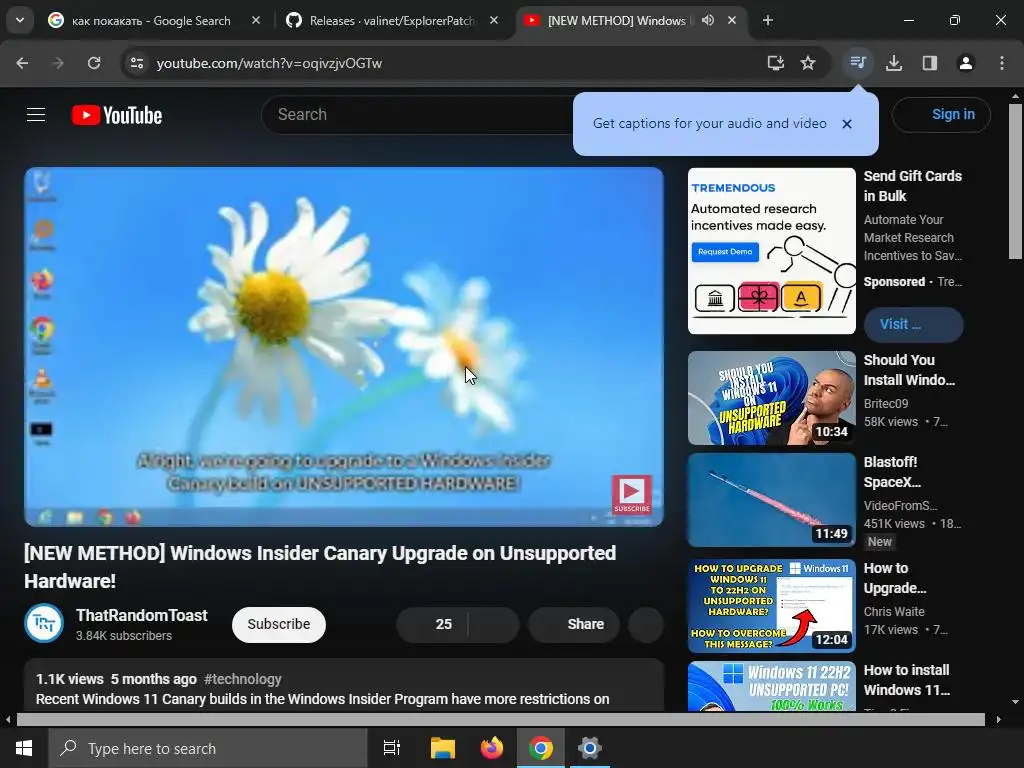The height and width of the screenshot is (768, 1024).
Task: Open the Windows 11 22H2 unsupported PC thumbnail
Action: (x=771, y=686)
